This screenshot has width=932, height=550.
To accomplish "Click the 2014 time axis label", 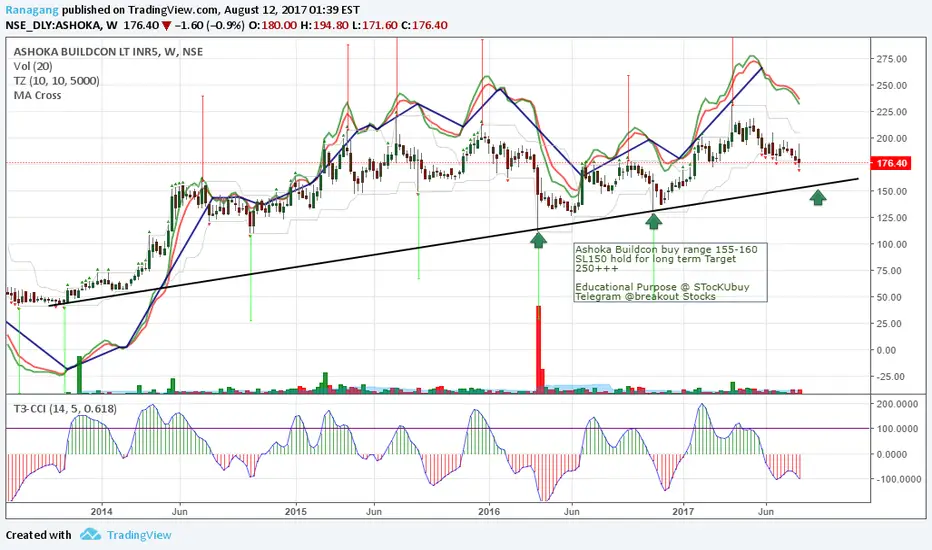I will point(102,511).
